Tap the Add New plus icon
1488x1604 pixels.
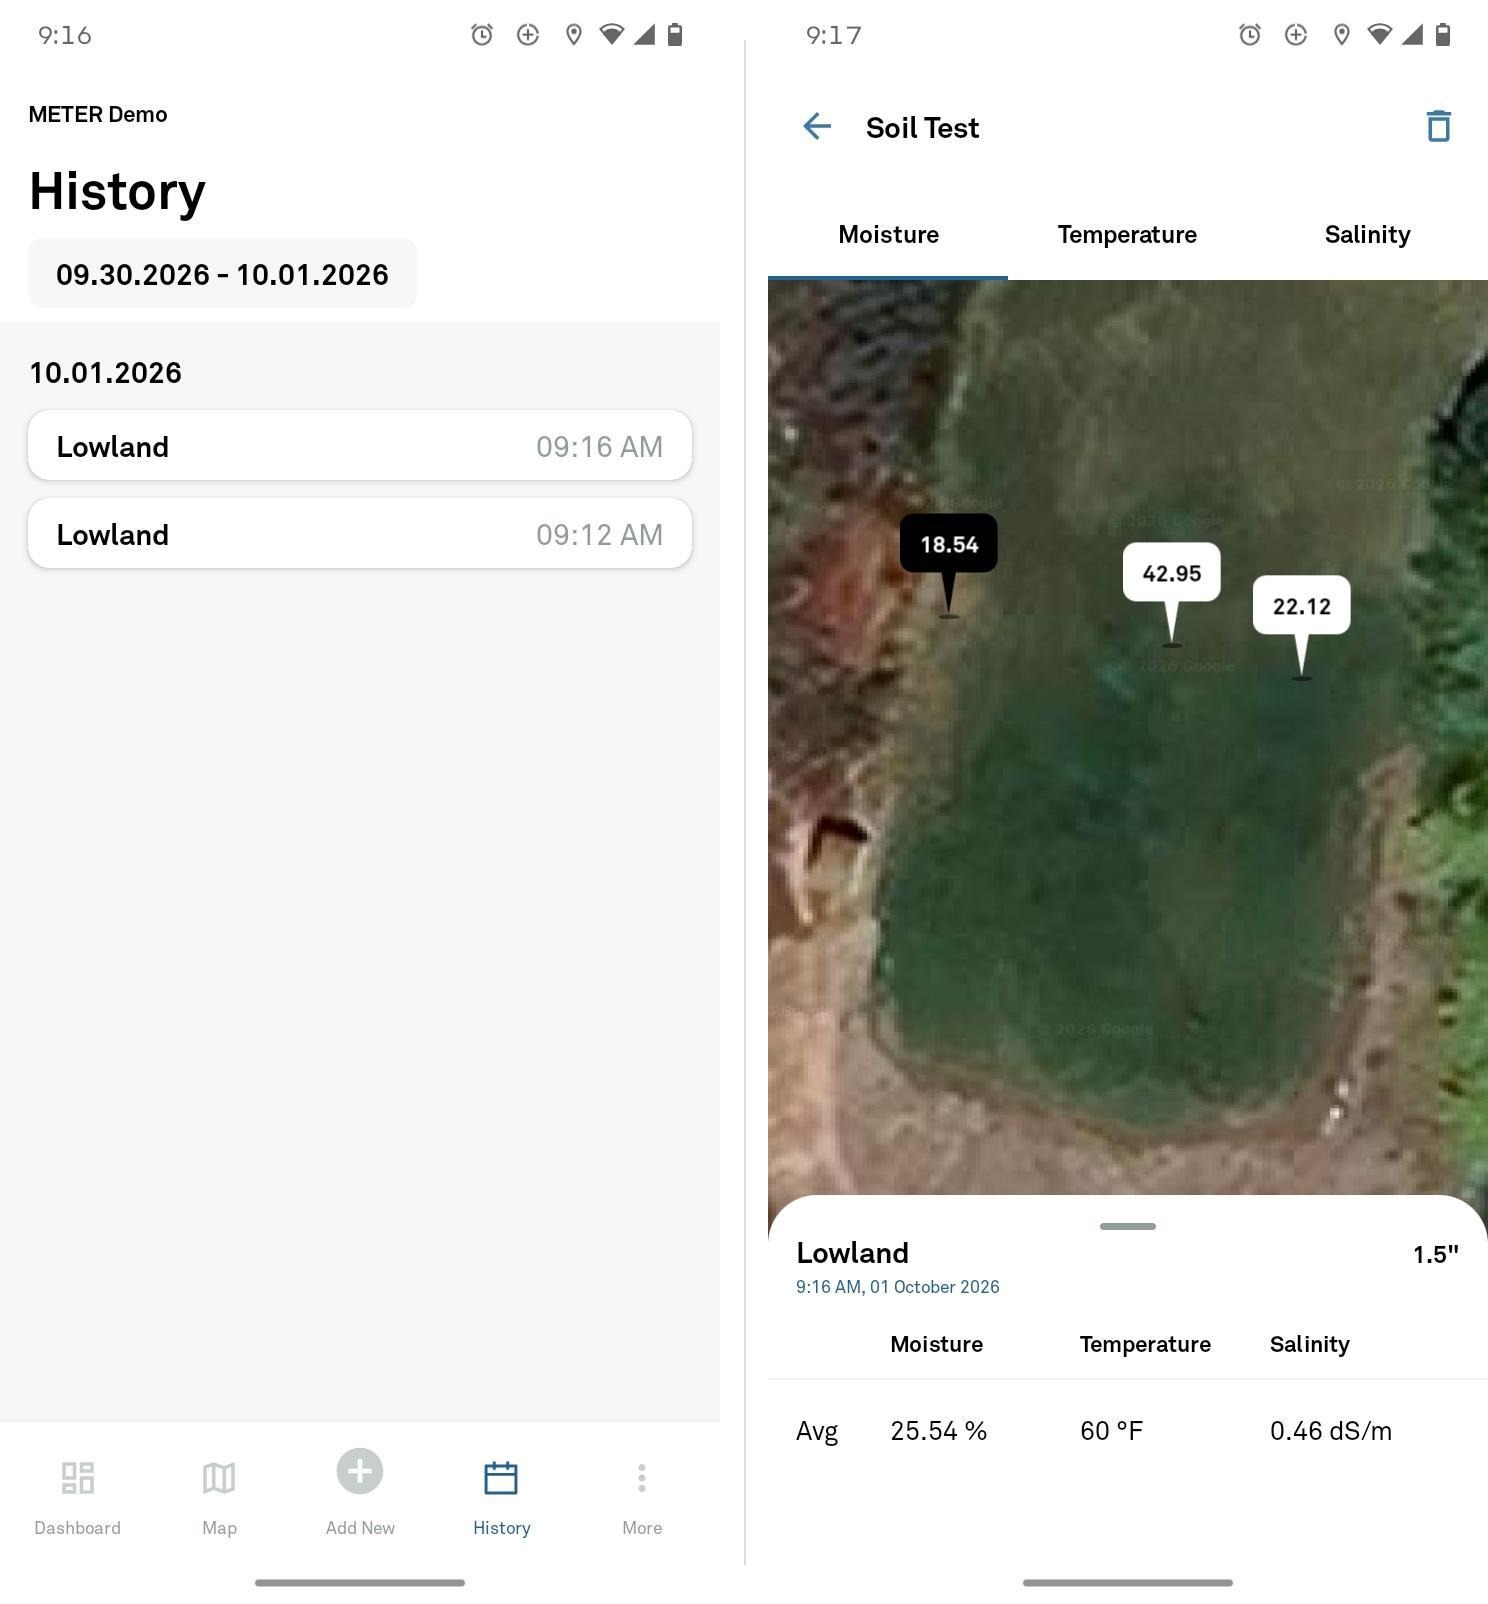360,1471
